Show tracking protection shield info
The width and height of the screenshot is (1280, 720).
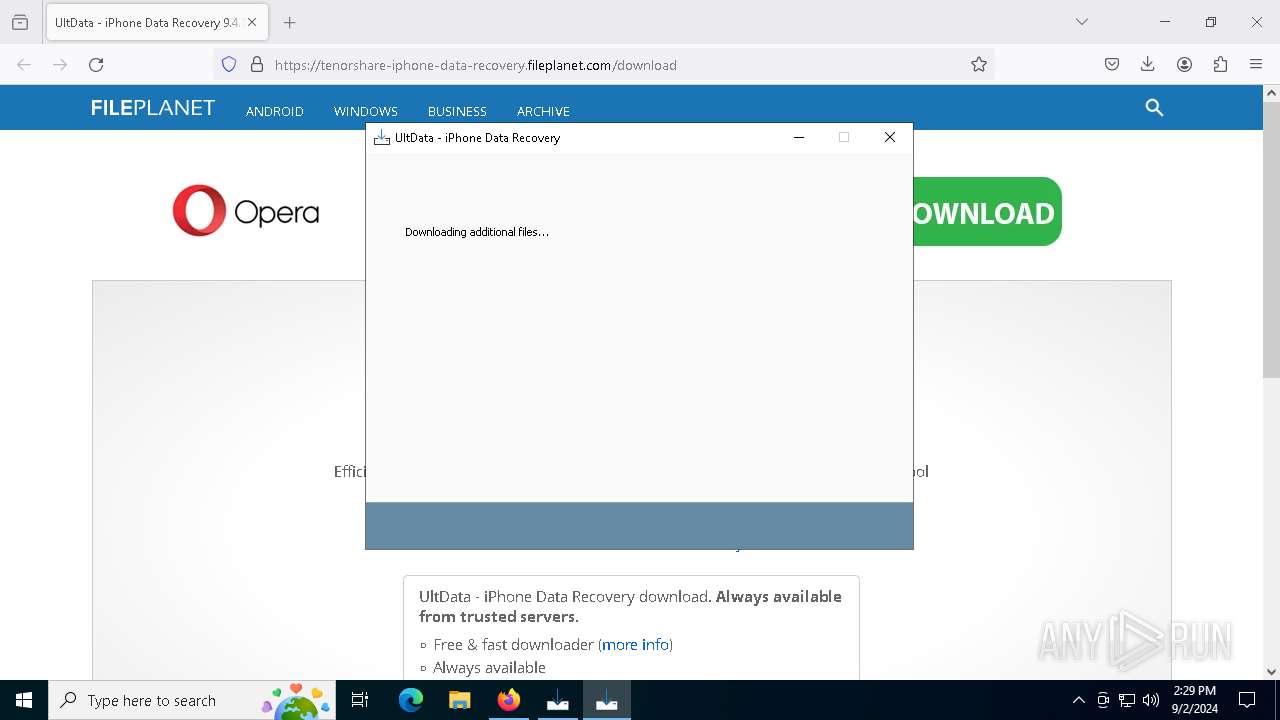click(229, 64)
